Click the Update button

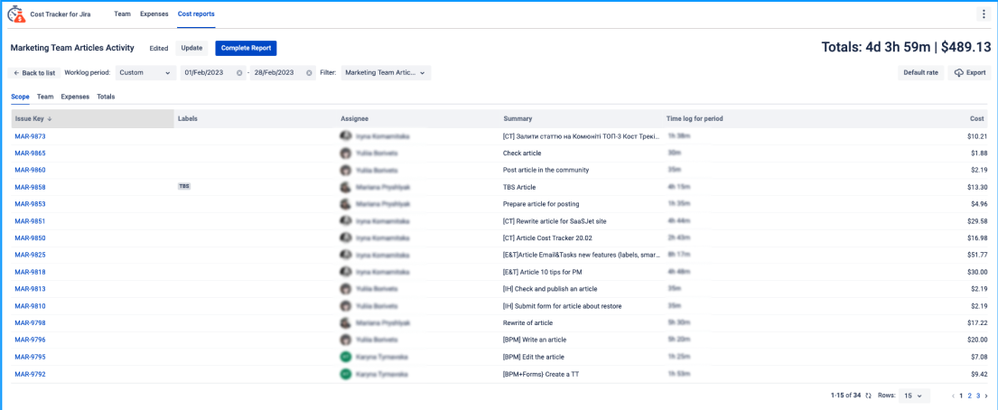pos(192,48)
